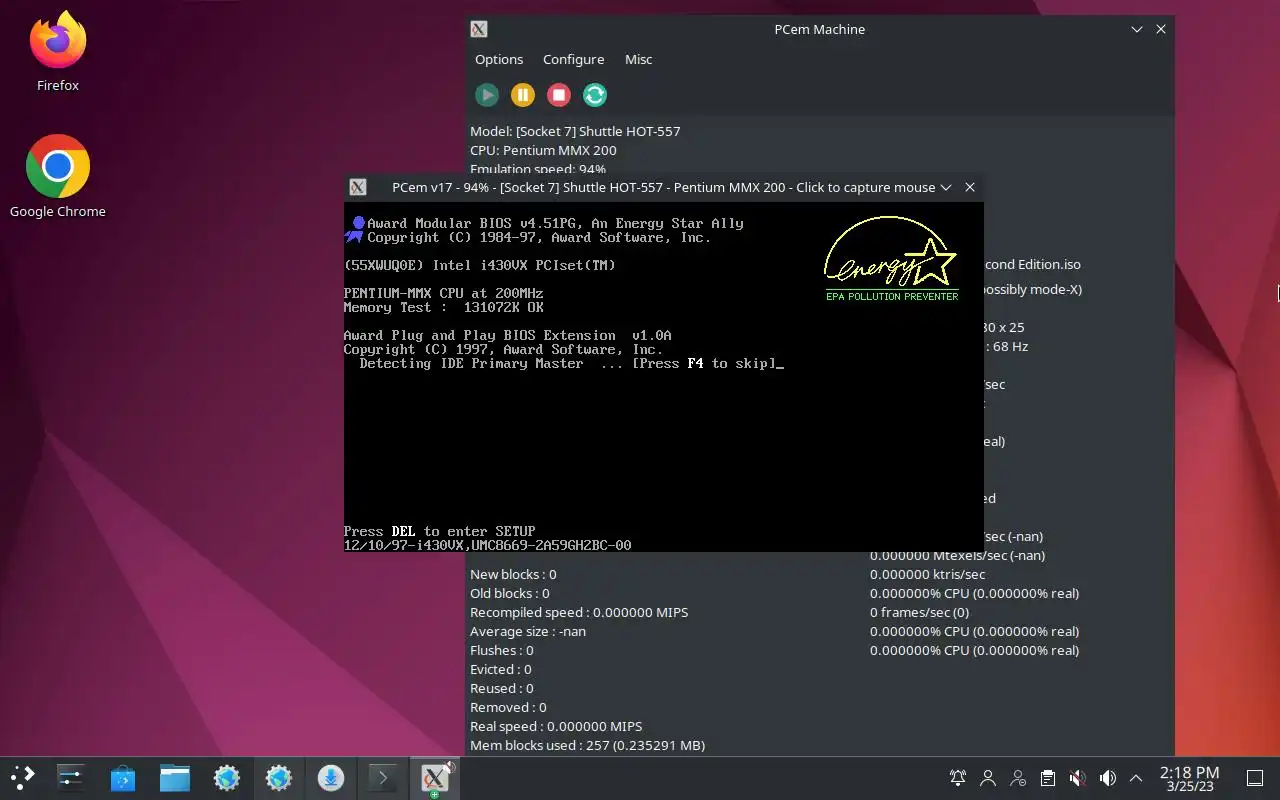This screenshot has width=1280, height=800.
Task: Open the notifications bell in system tray
Action: [x=958, y=778]
